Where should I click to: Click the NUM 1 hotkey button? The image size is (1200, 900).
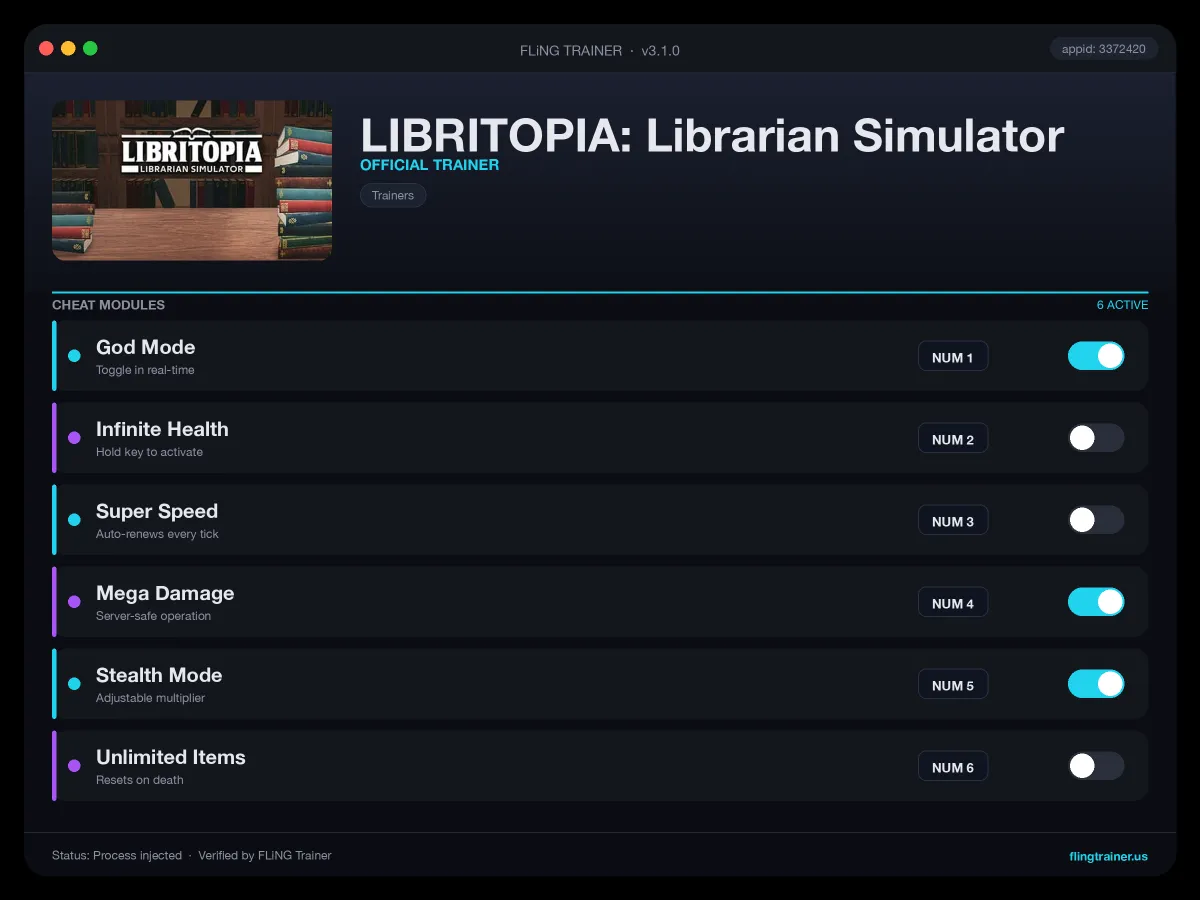(x=953, y=357)
